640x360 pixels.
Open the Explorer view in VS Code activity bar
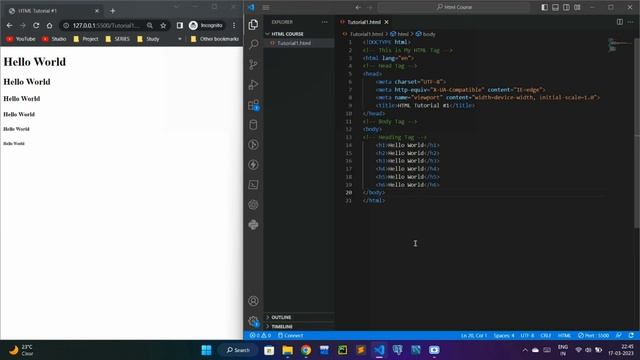(x=253, y=24)
